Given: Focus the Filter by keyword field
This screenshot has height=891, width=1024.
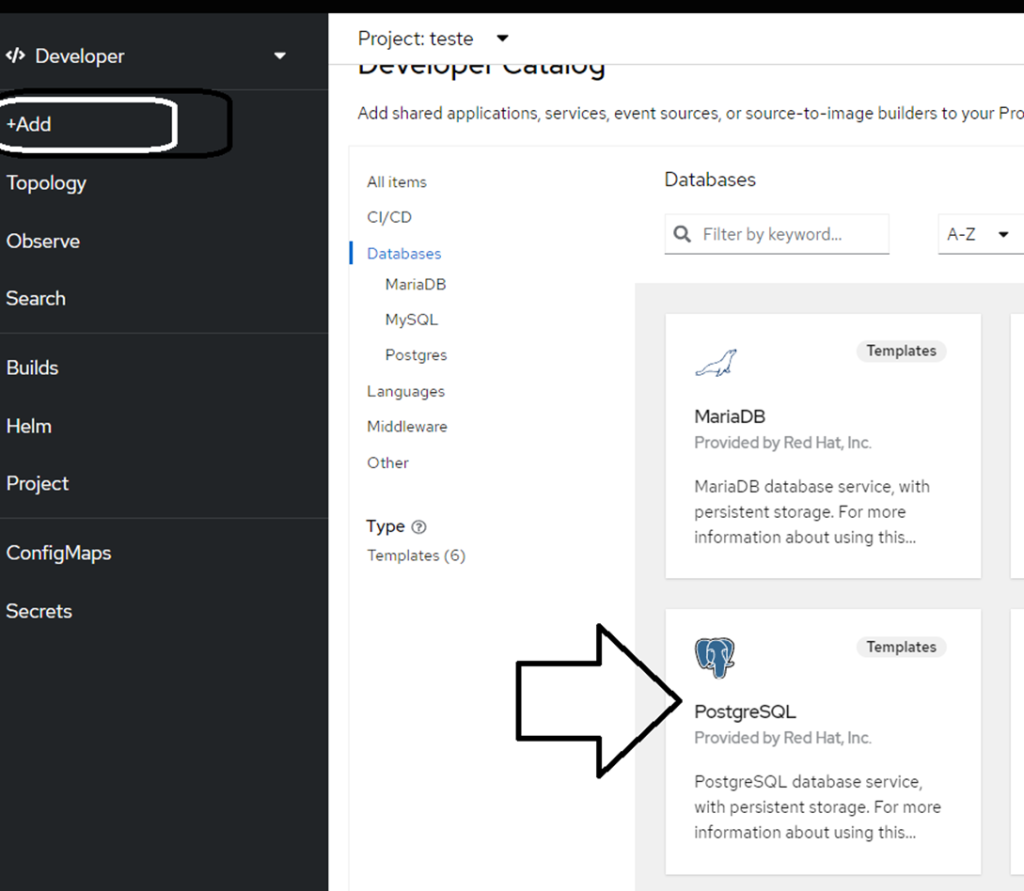Looking at the screenshot, I should pyautogui.click(x=777, y=234).
